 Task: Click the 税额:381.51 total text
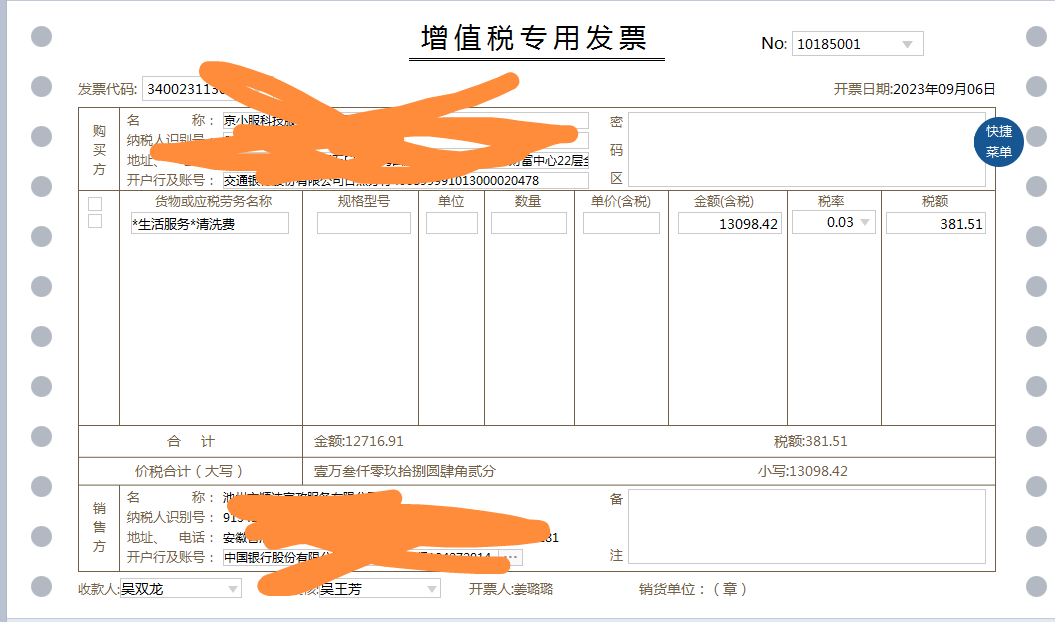(x=811, y=442)
